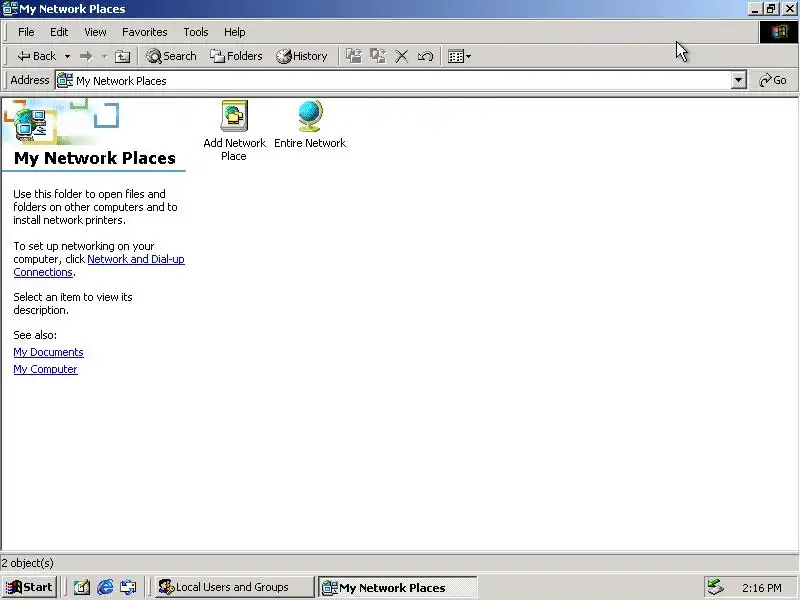Click the Copy To toolbar icon
The height and width of the screenshot is (600, 800).
(378, 56)
